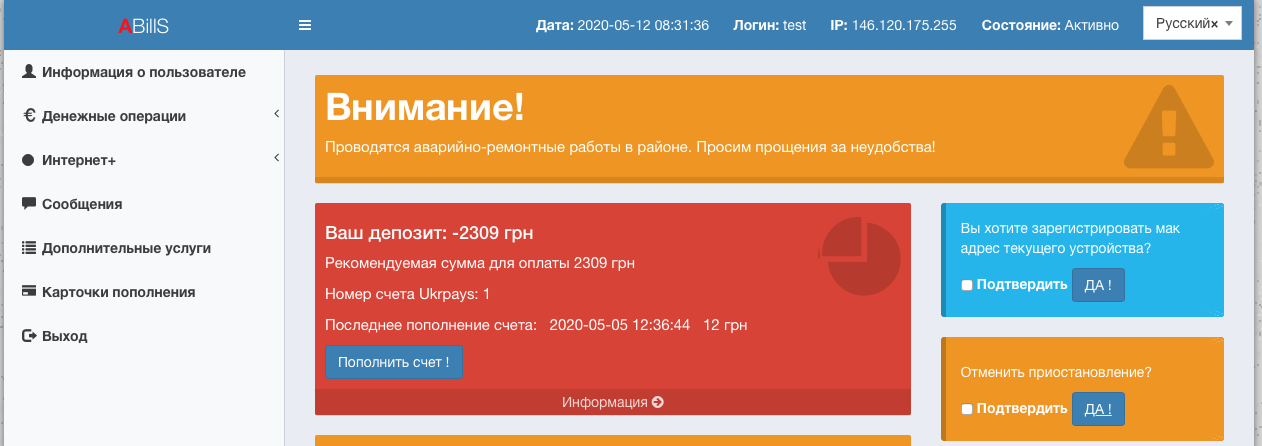The image size is (1262, 446).
Task: Click the euro icon for Денежные операции
Action: (29, 116)
